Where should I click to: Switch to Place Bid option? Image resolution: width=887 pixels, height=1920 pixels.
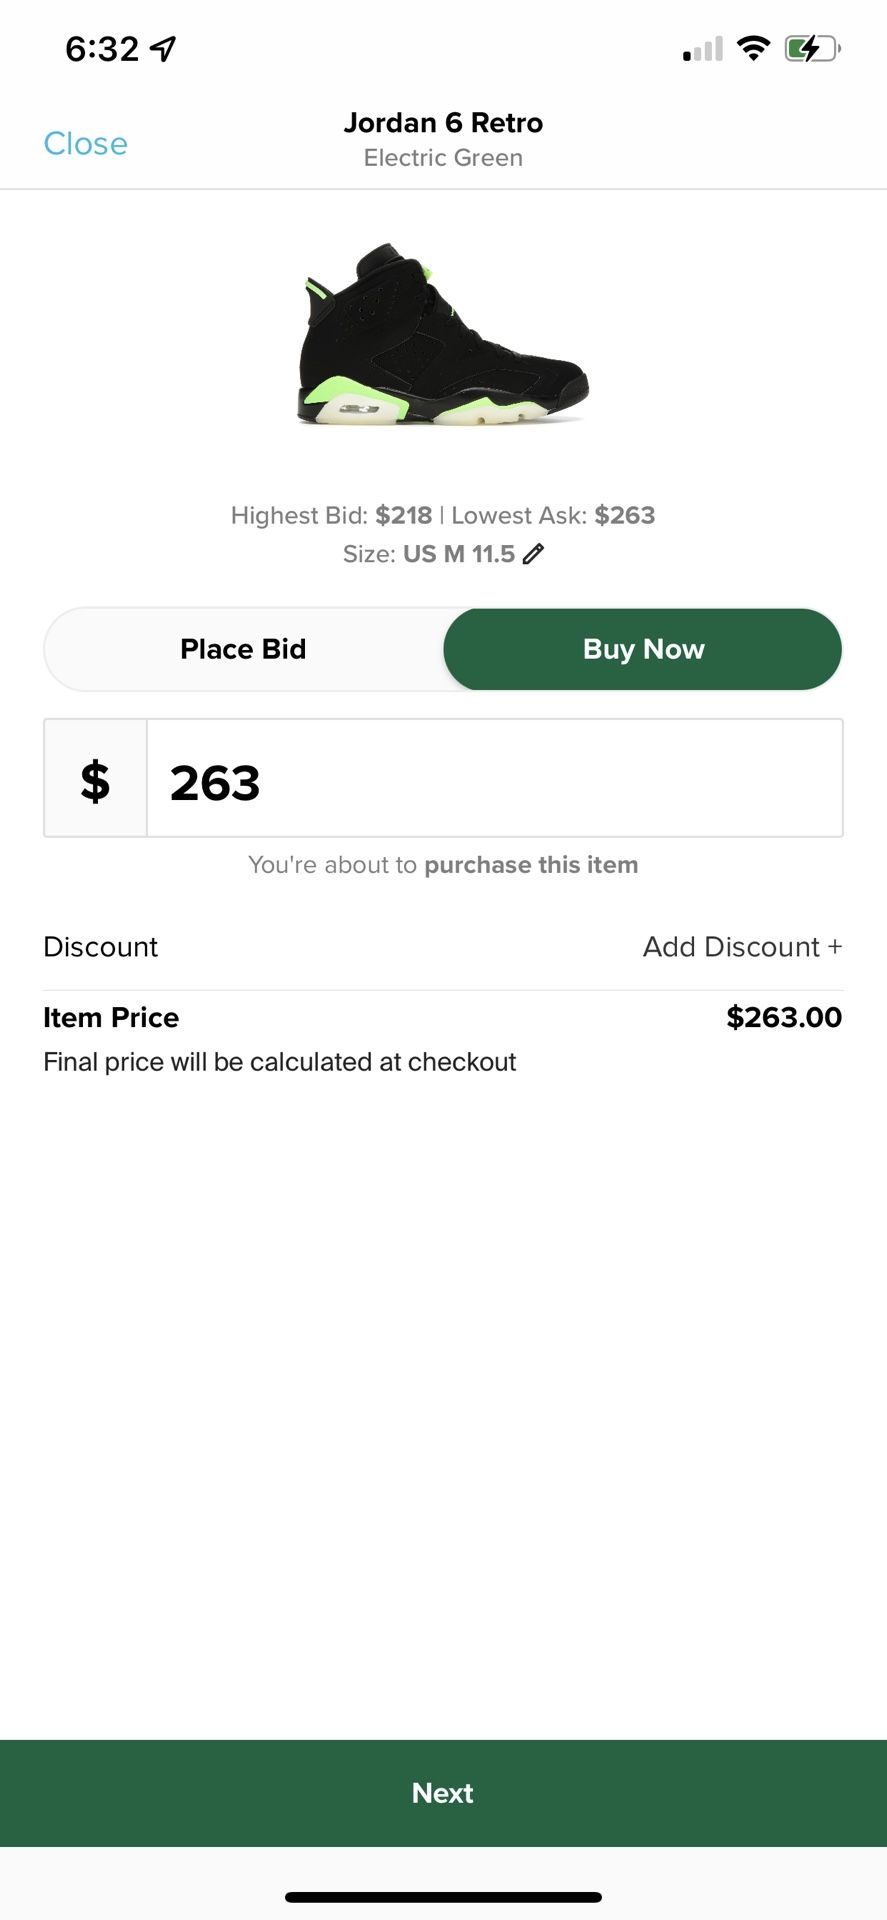(243, 649)
